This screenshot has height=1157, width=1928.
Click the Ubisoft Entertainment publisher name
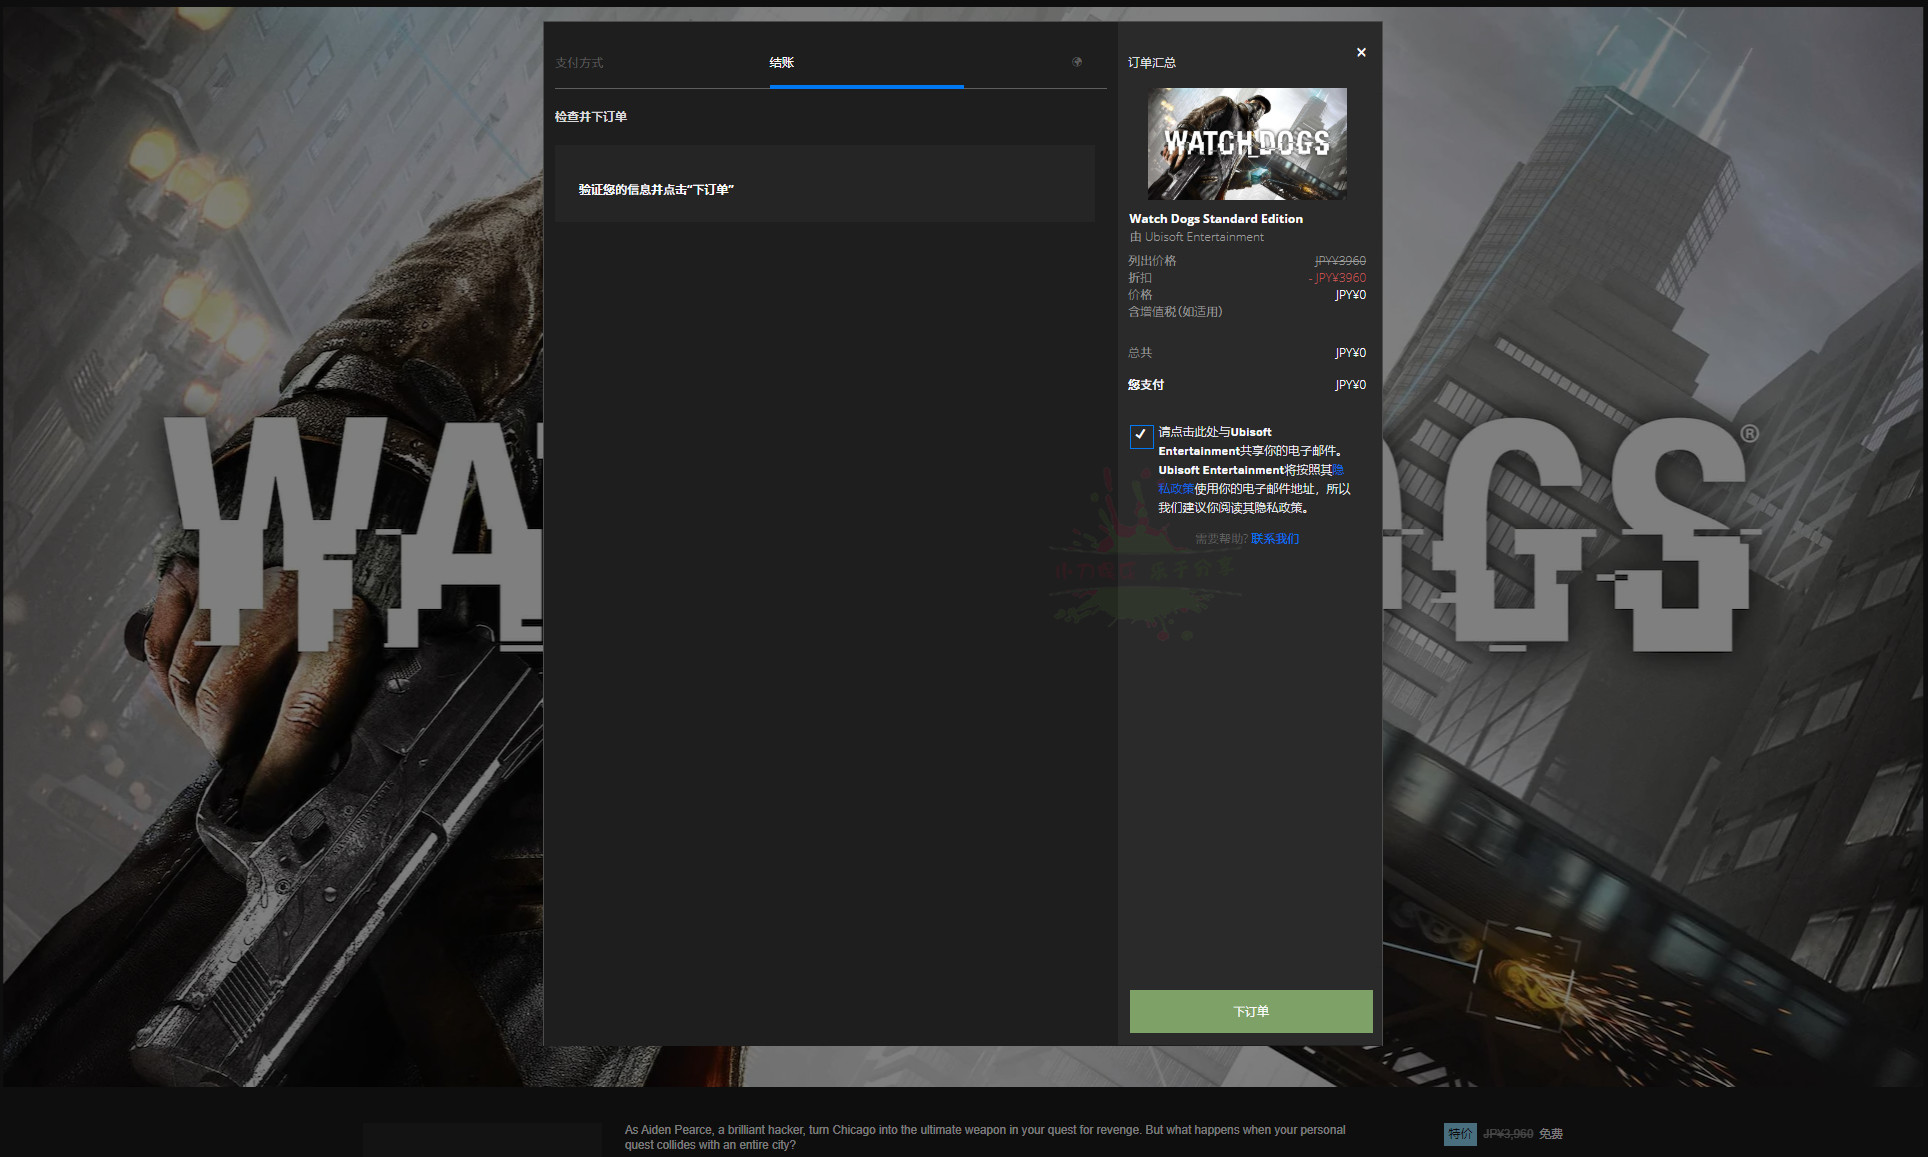point(1203,237)
